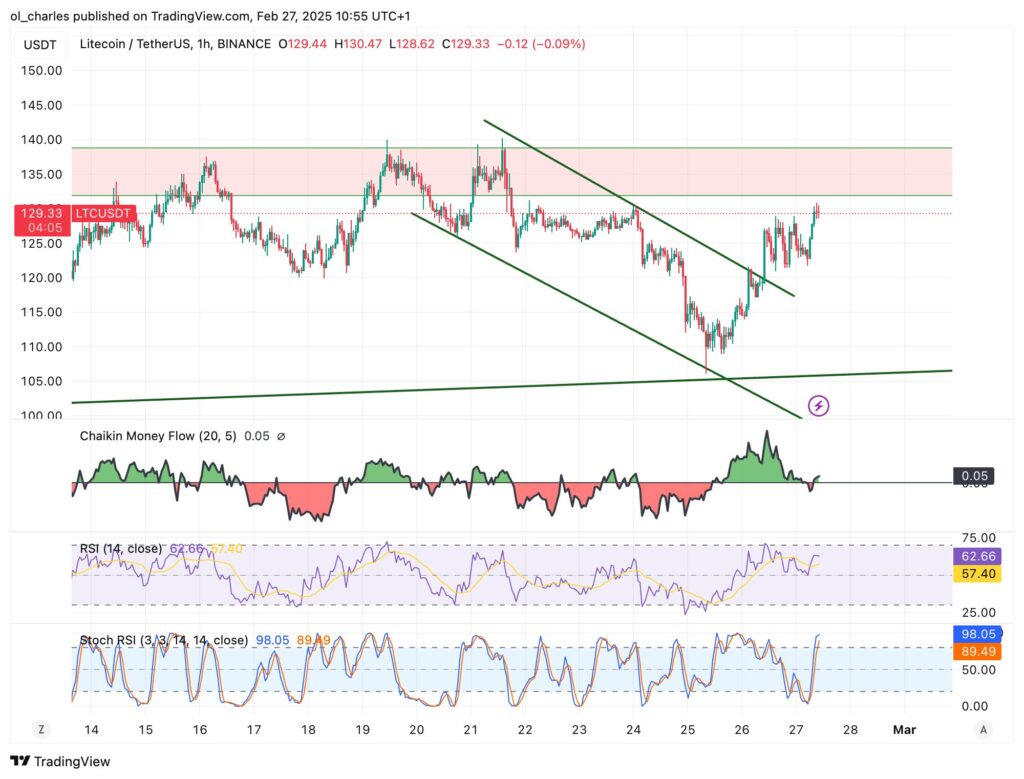Select the RSI (14, close) indicator legend

pos(122,549)
